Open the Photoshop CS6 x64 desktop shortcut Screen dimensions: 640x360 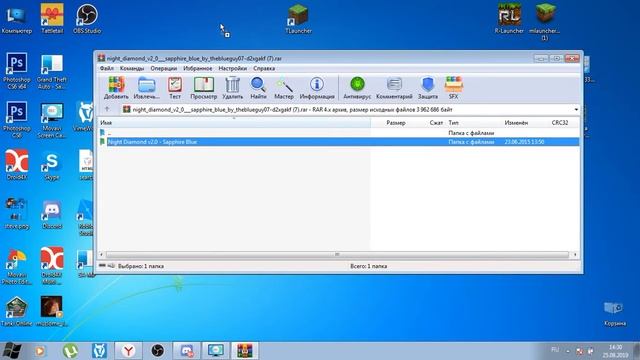pos(17,70)
